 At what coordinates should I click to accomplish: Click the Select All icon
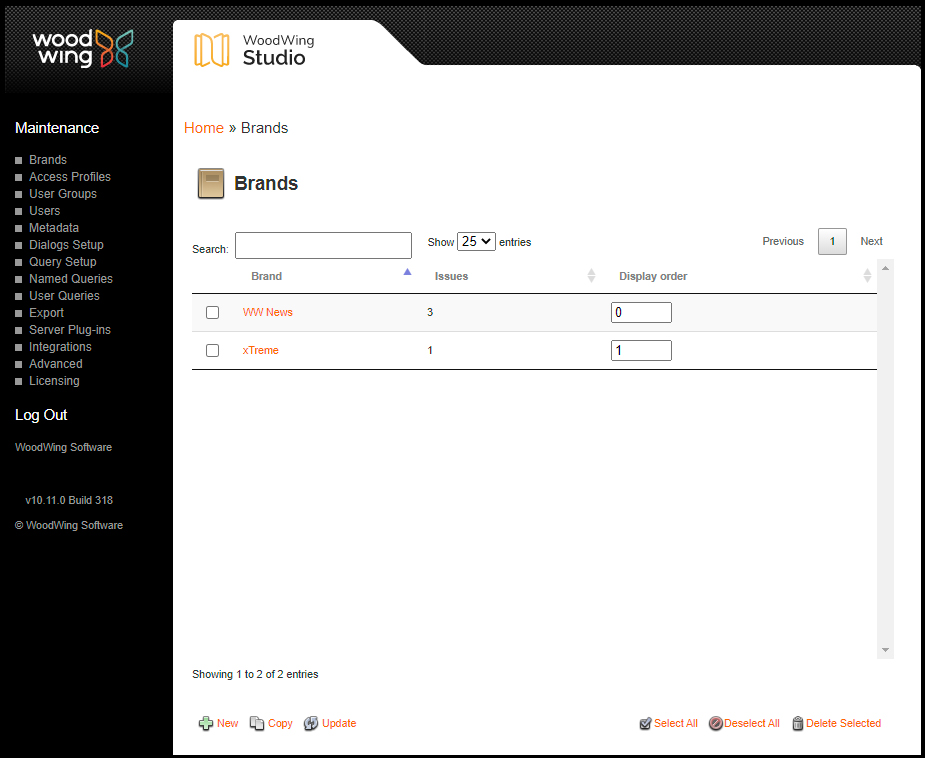point(646,723)
